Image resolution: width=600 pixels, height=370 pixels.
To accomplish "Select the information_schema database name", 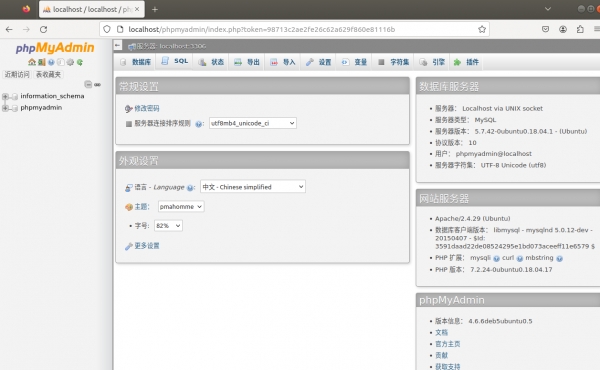I will pos(52,96).
